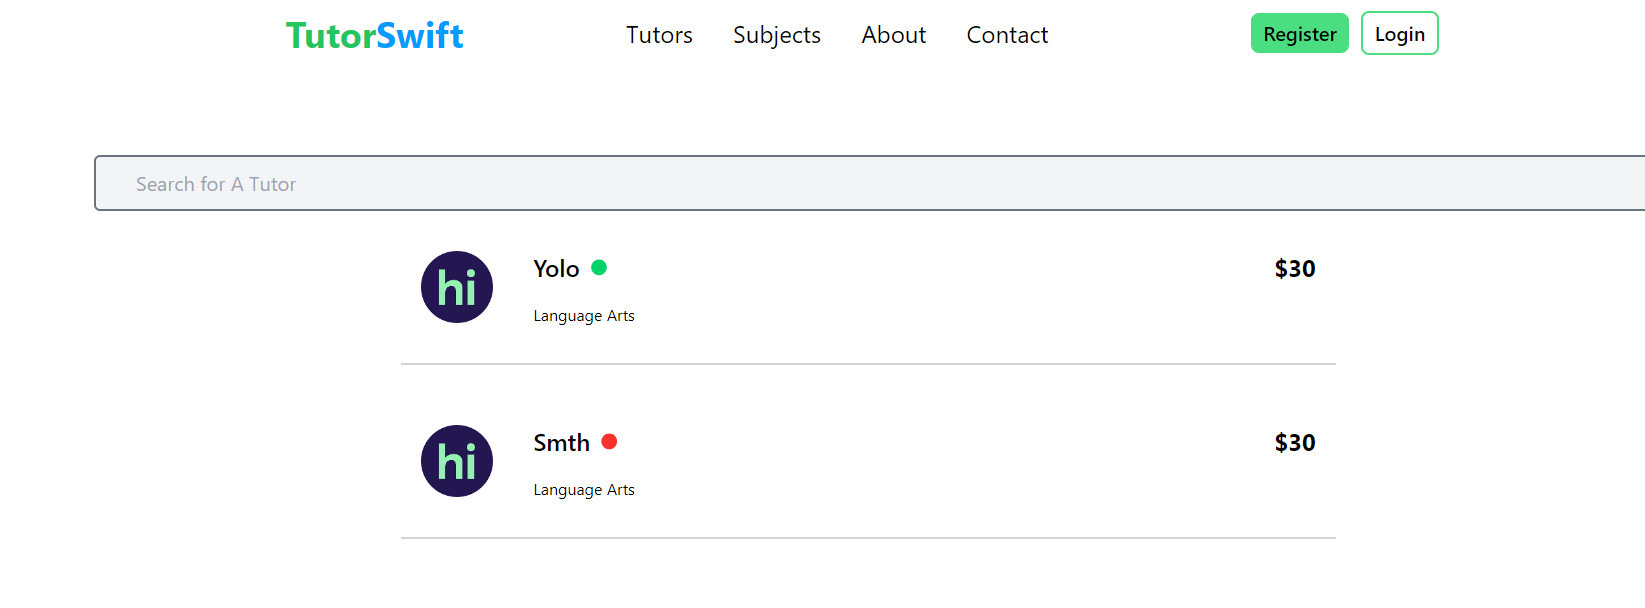Open Yolo's "hi" avatar picture
This screenshot has width=1645, height=608.
(x=457, y=287)
